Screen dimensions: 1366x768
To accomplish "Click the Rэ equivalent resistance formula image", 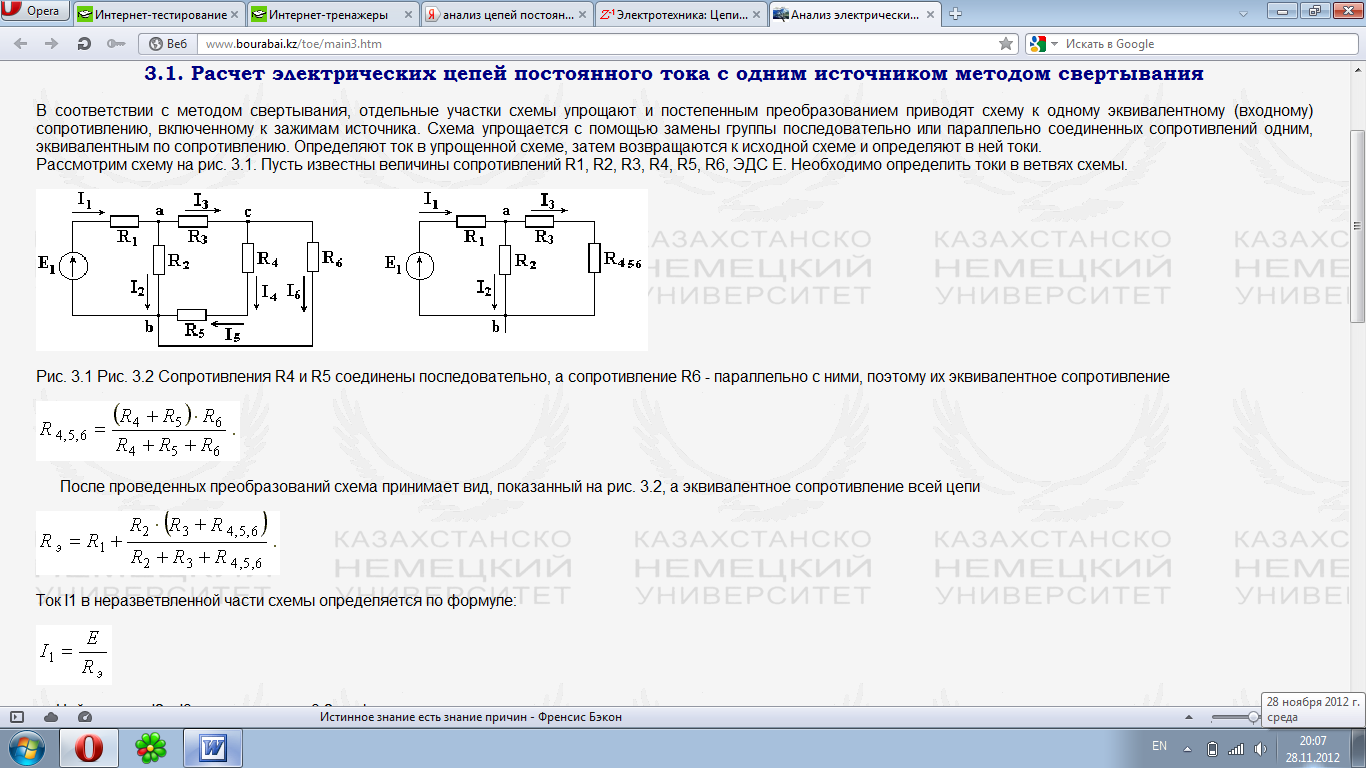I will [157, 542].
